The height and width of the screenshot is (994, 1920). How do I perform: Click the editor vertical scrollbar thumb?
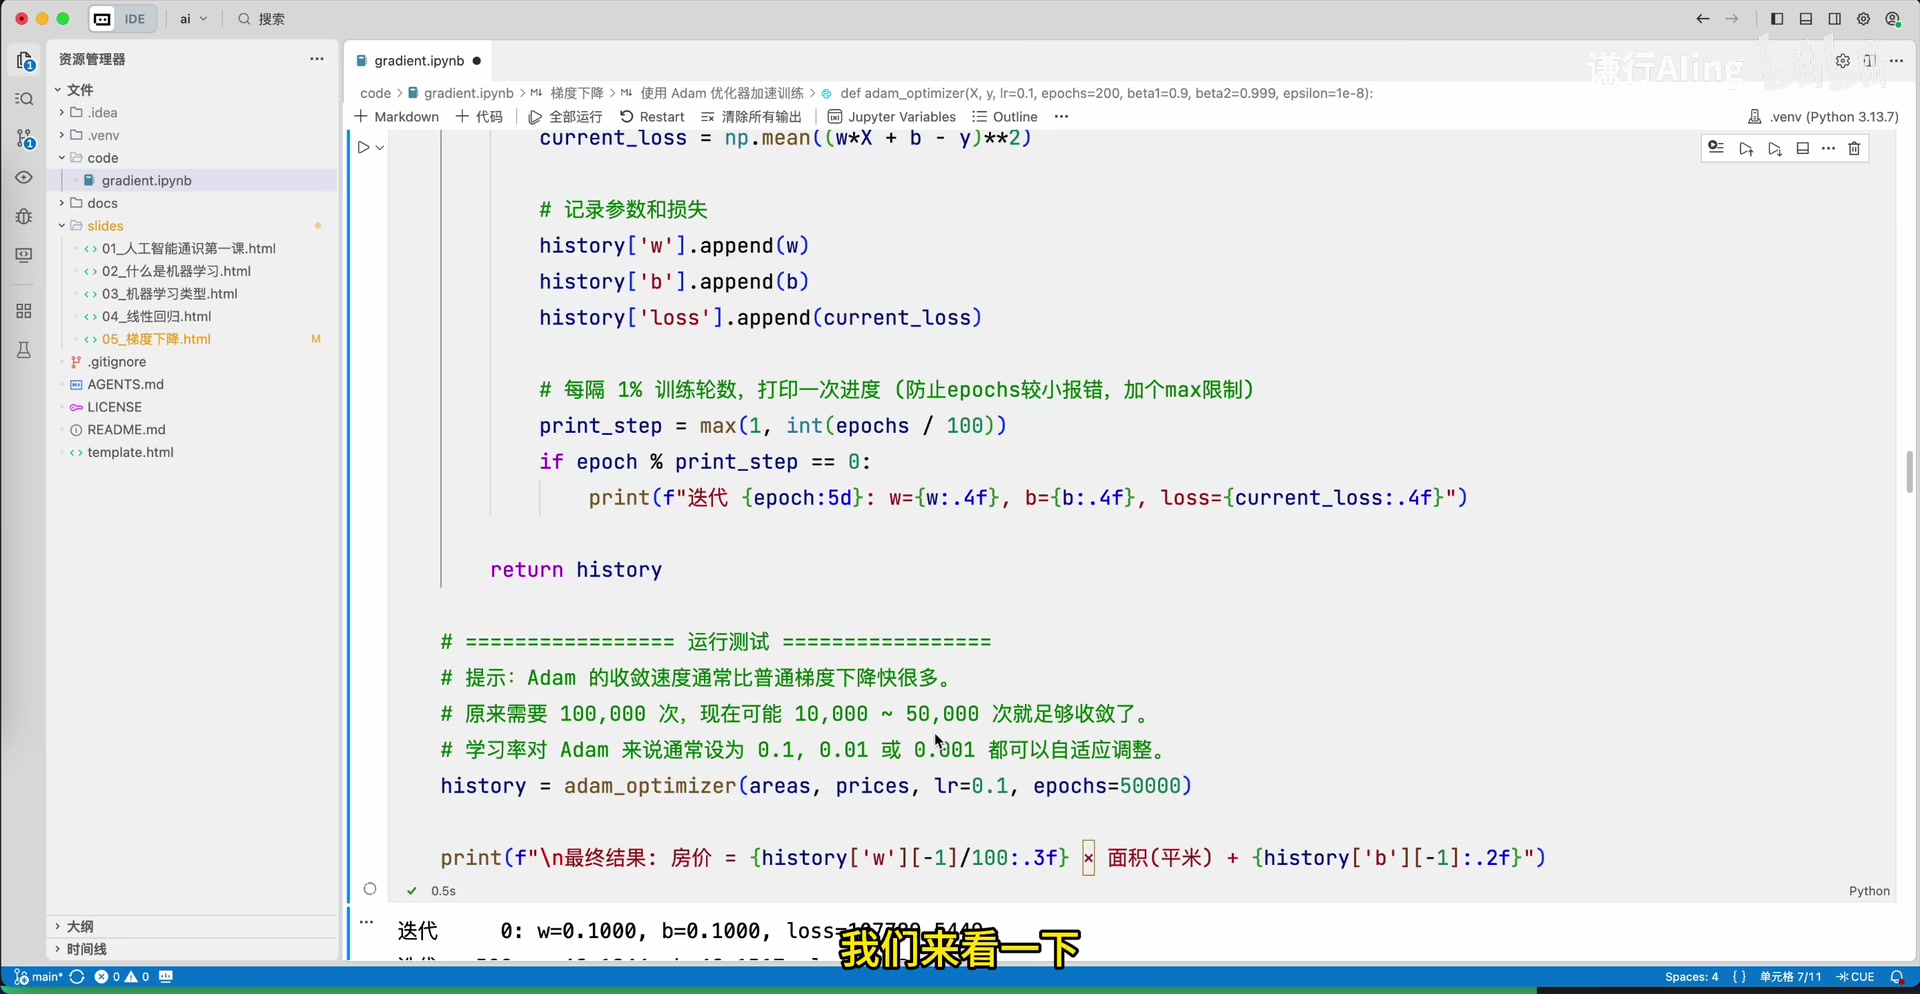[x=1909, y=472]
